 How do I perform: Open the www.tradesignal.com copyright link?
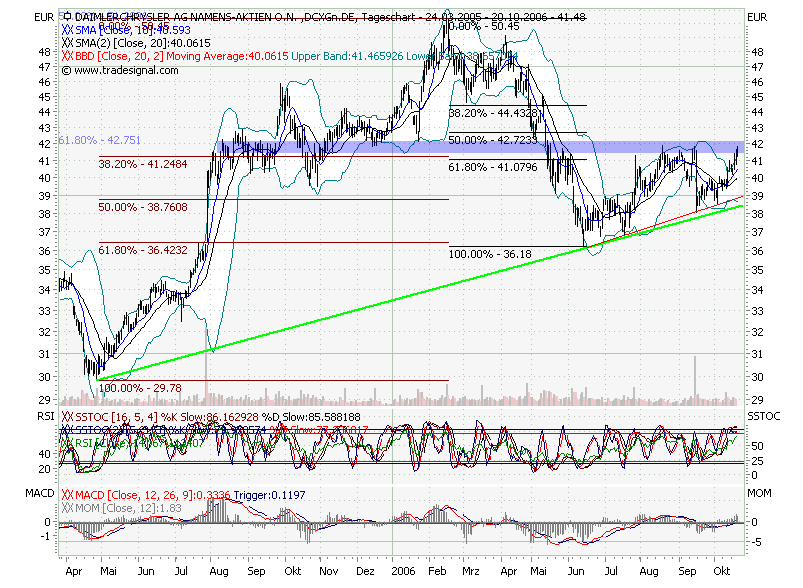pyautogui.click(x=116, y=70)
